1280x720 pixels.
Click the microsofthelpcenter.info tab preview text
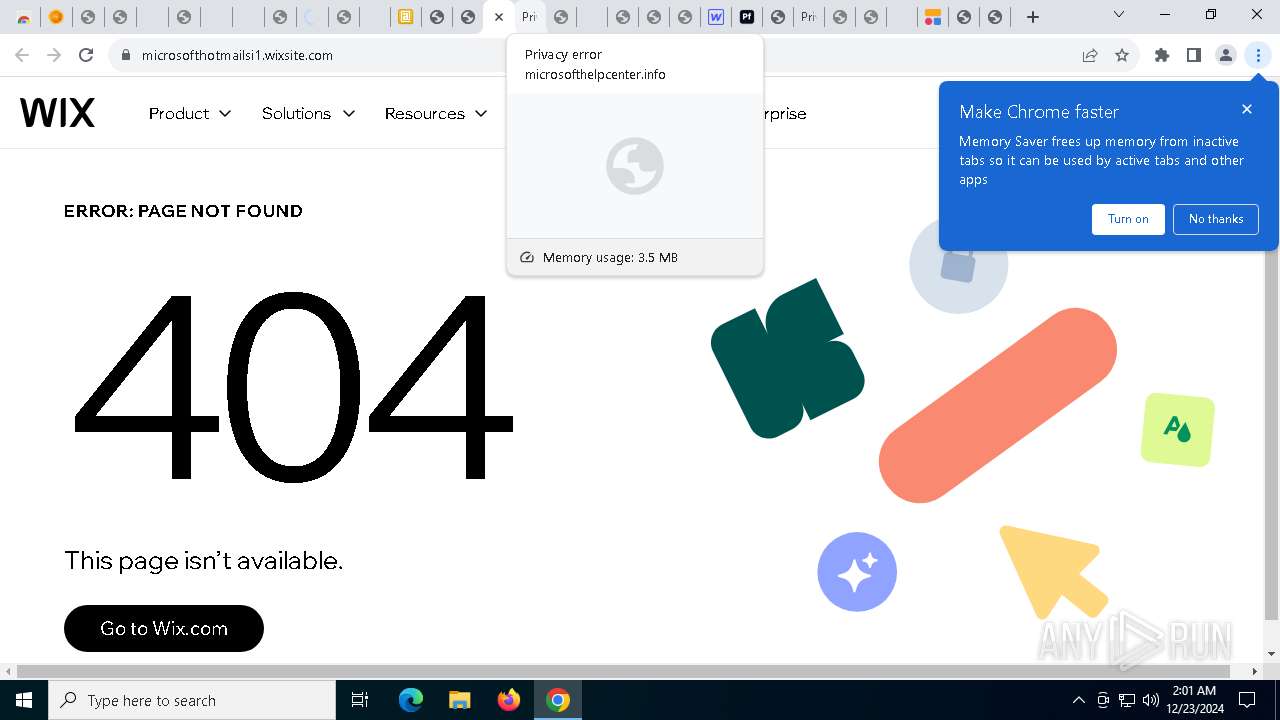coord(595,74)
